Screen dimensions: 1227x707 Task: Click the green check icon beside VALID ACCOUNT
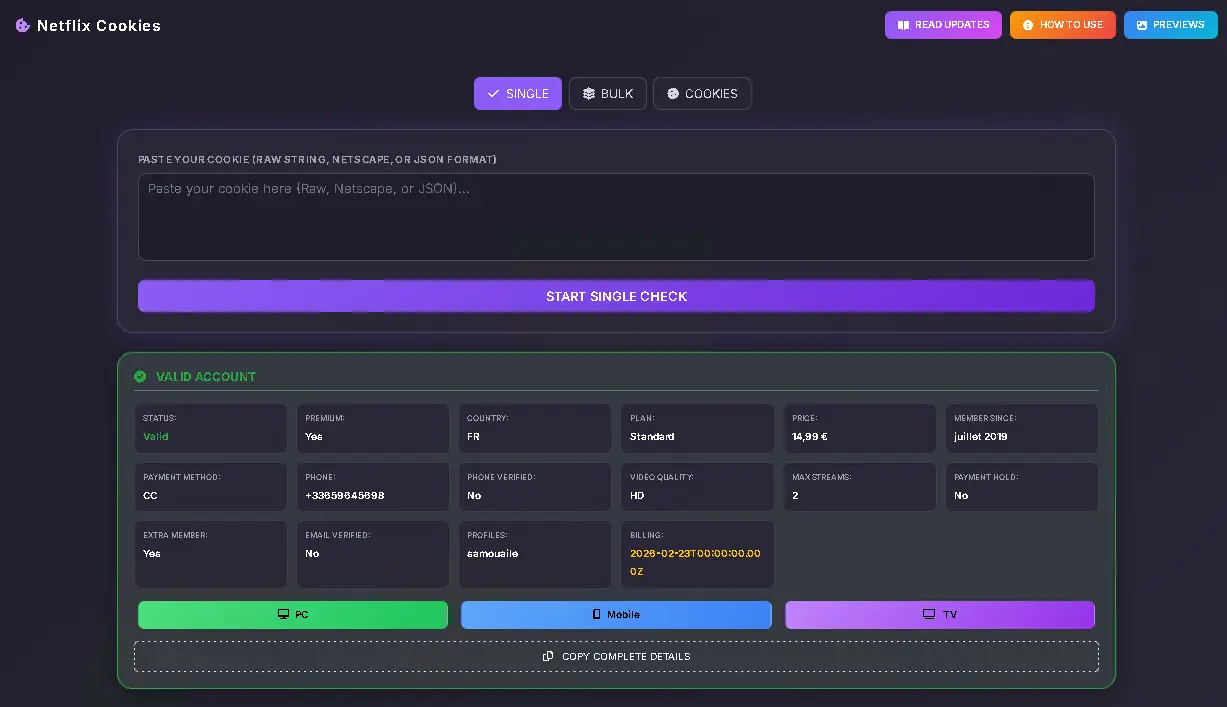pyautogui.click(x=140, y=376)
